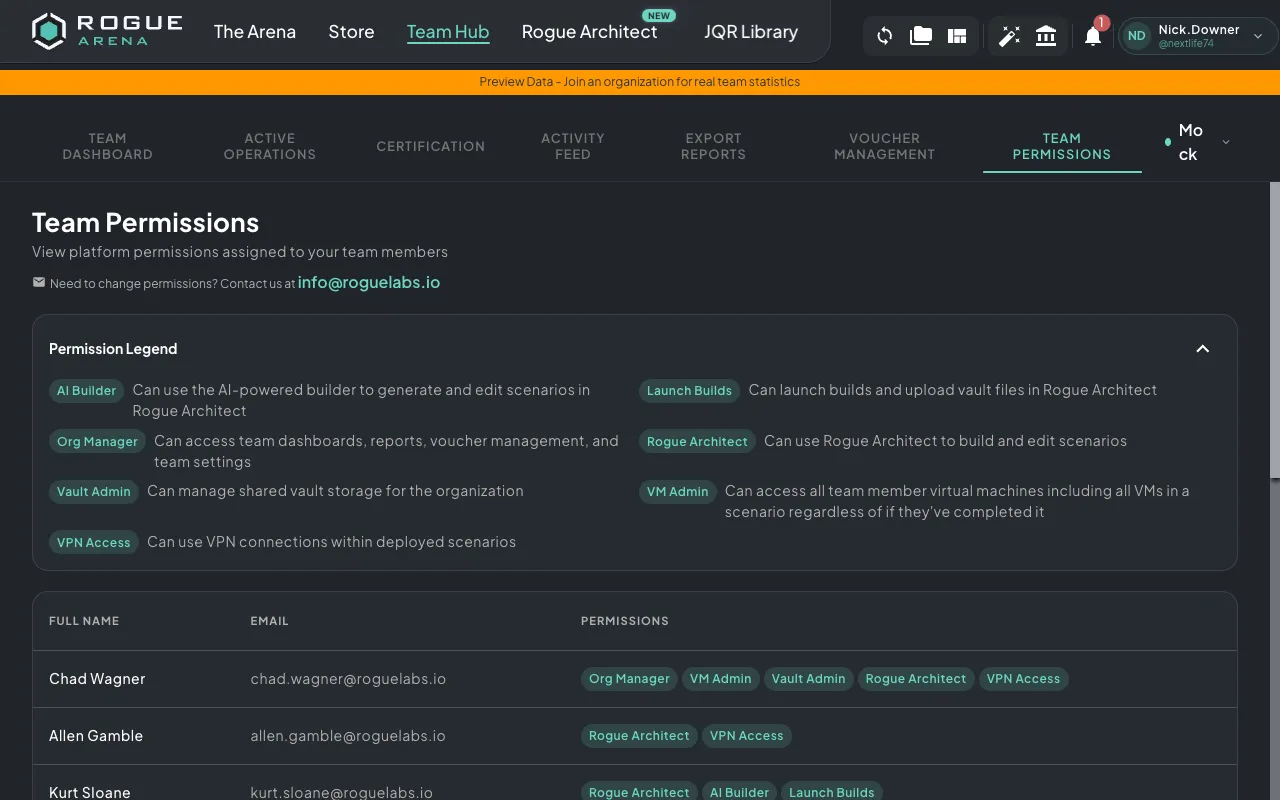Screen dimensions: 1280x800
Task: Navigate to the JQR Library
Action: (x=750, y=32)
